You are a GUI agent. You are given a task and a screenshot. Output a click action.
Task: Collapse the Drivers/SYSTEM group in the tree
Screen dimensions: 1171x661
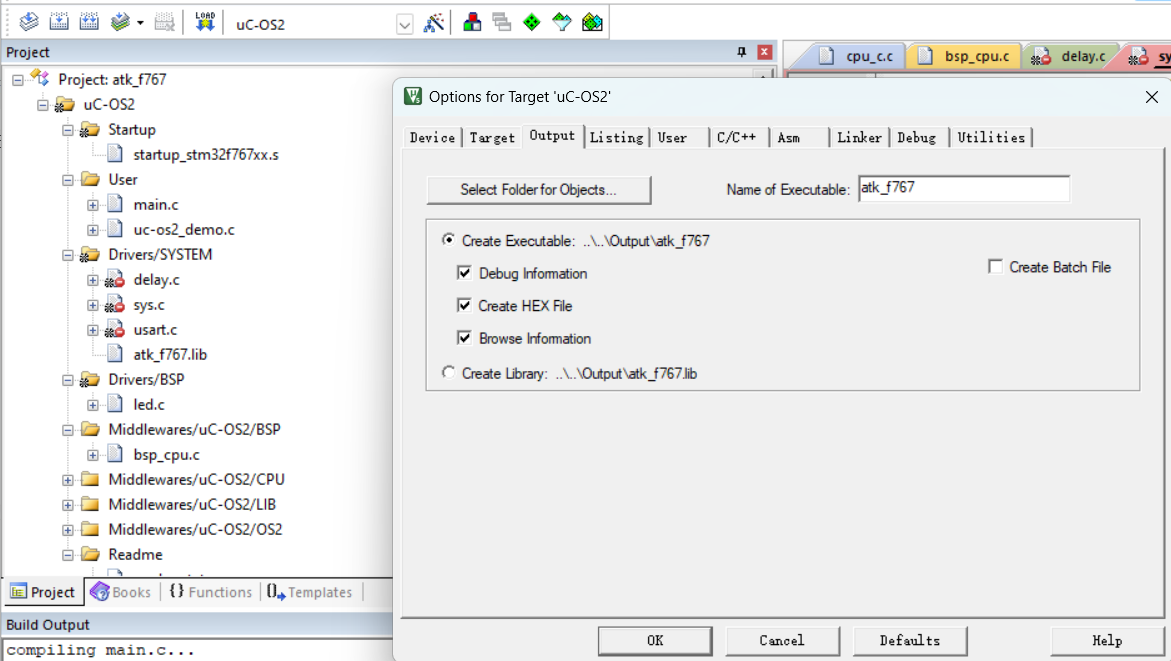tap(68, 255)
